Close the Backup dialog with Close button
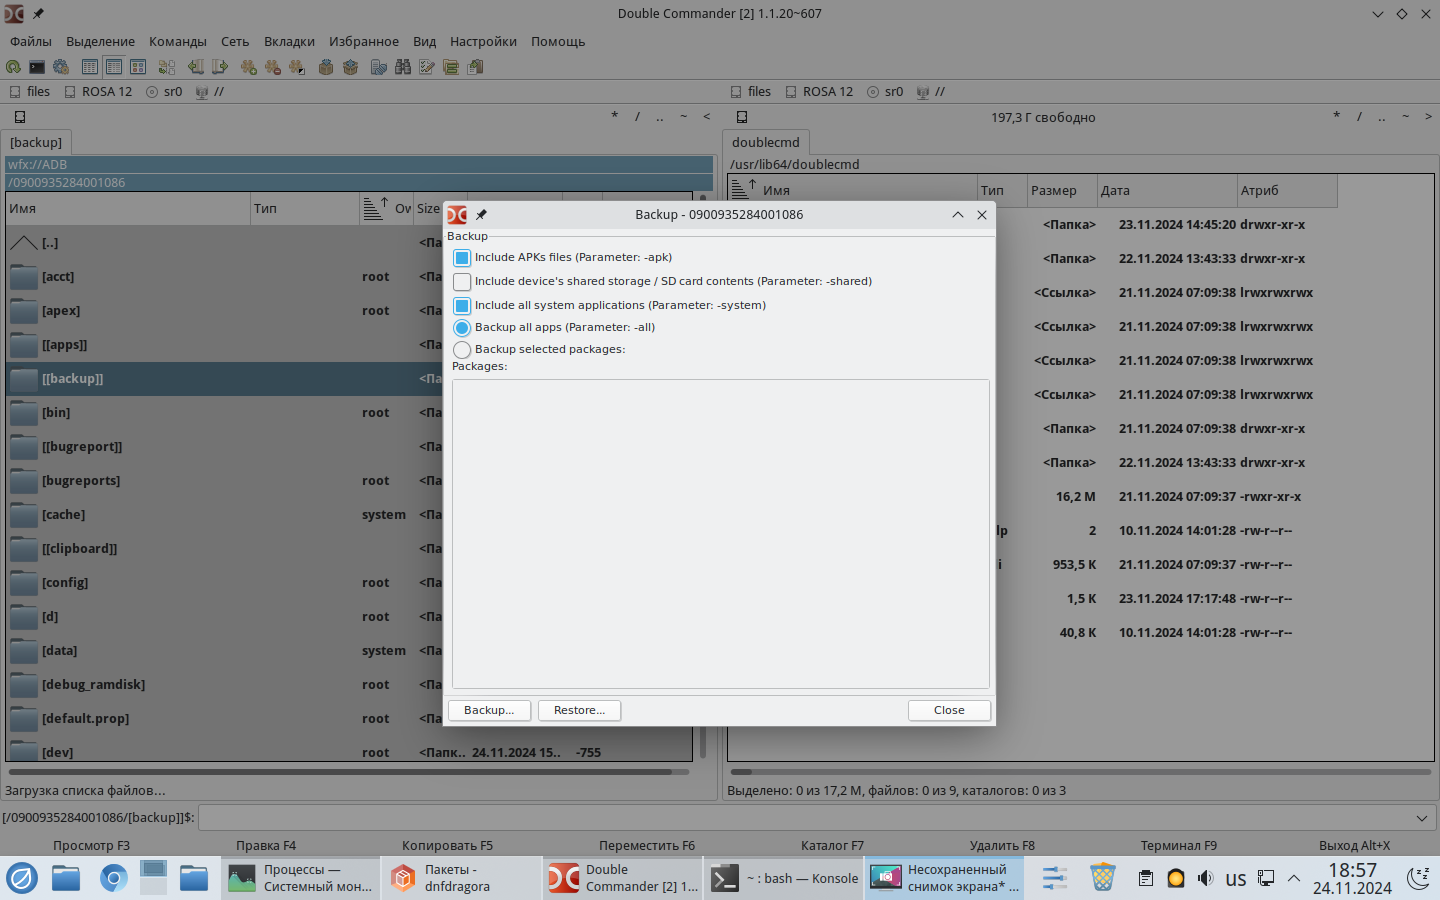This screenshot has height=900, width=1440. click(x=949, y=710)
